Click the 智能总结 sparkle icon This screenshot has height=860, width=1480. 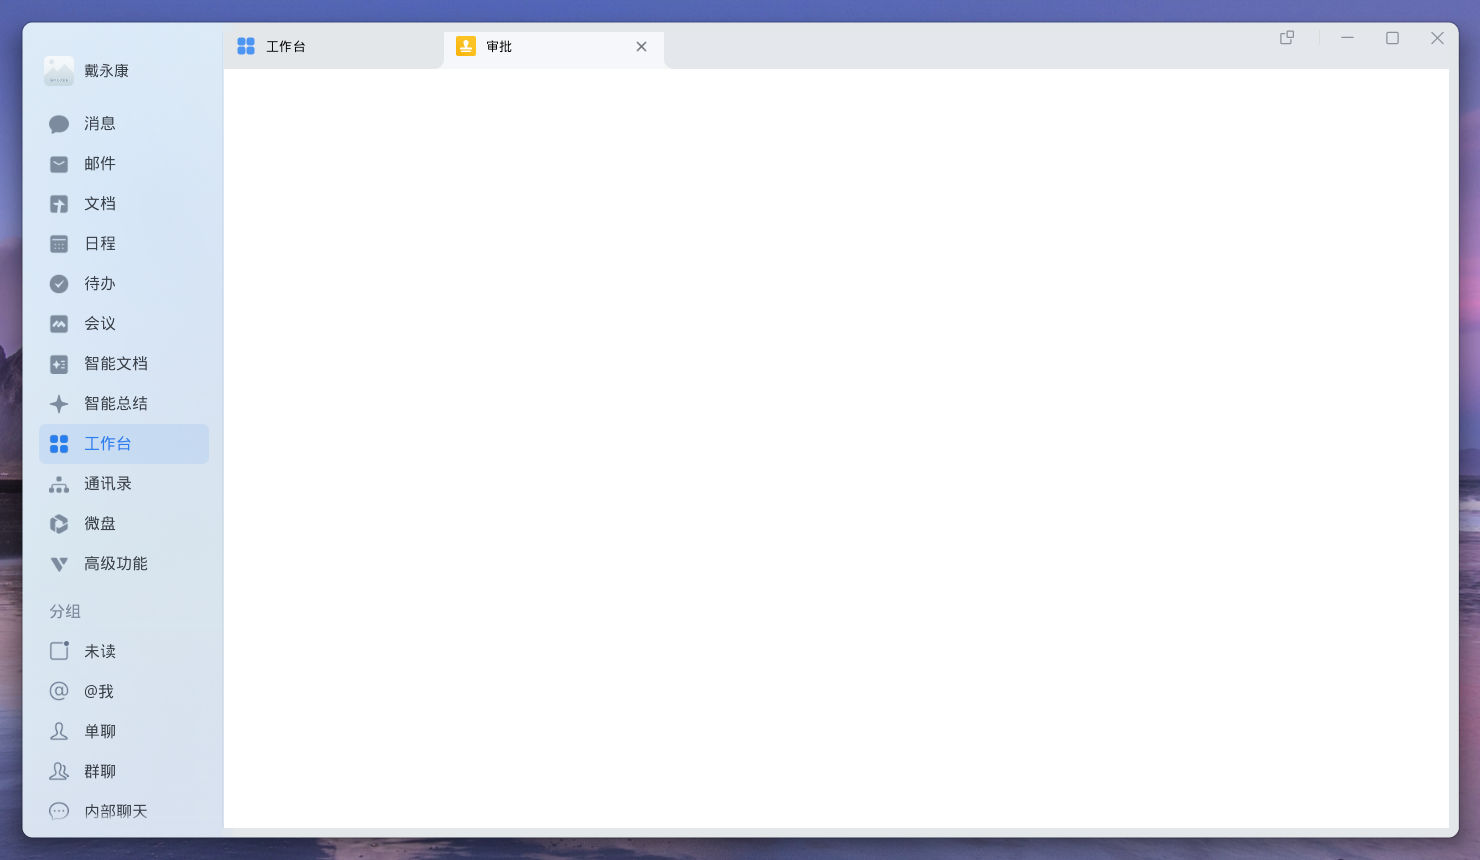click(59, 404)
